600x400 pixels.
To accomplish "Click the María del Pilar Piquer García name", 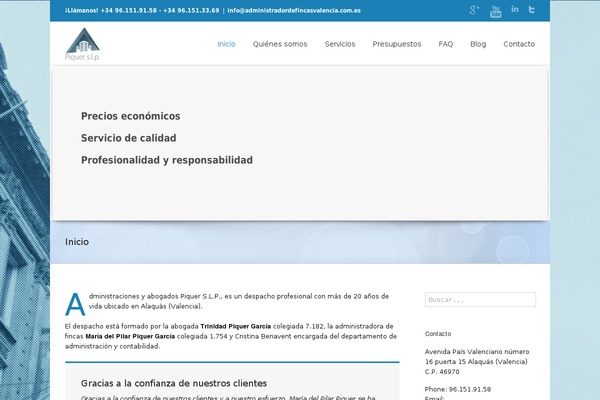I will pyautogui.click(x=130, y=336).
